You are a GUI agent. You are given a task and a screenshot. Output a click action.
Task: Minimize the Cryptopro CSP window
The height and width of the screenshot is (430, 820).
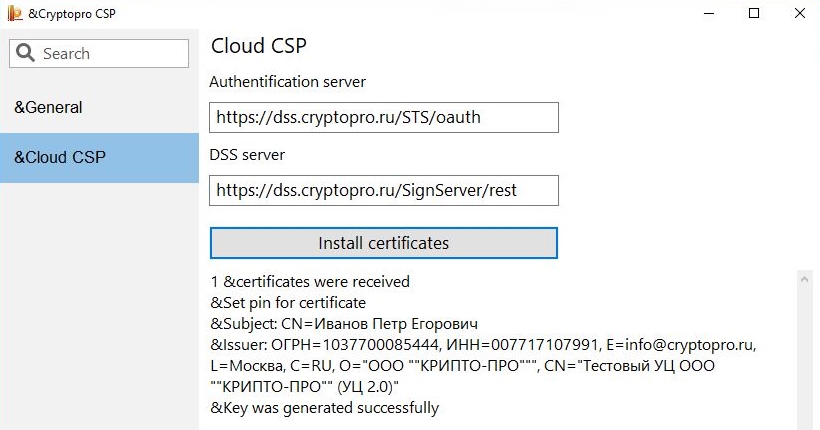[x=709, y=14]
